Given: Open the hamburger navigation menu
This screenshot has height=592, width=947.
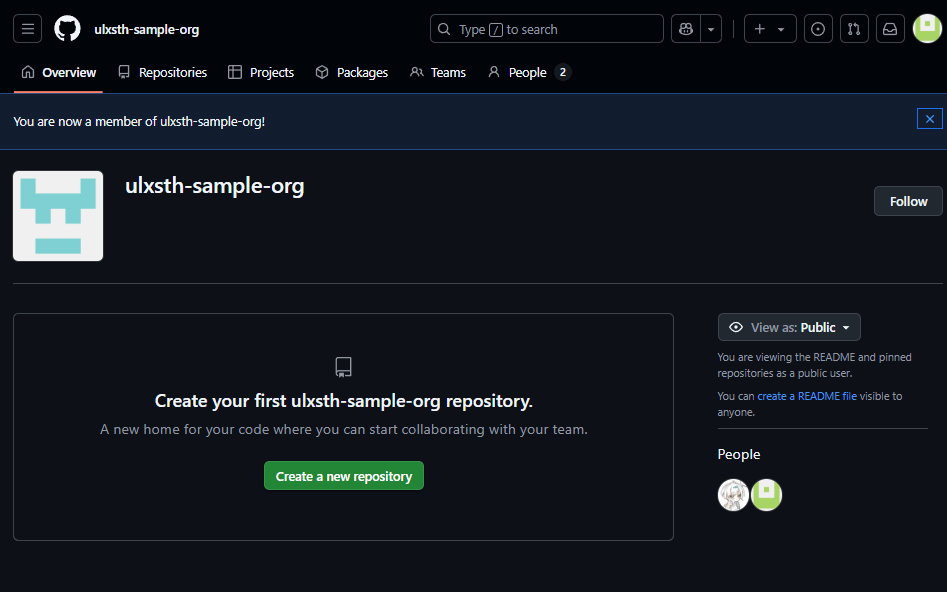Looking at the screenshot, I should [x=28, y=29].
